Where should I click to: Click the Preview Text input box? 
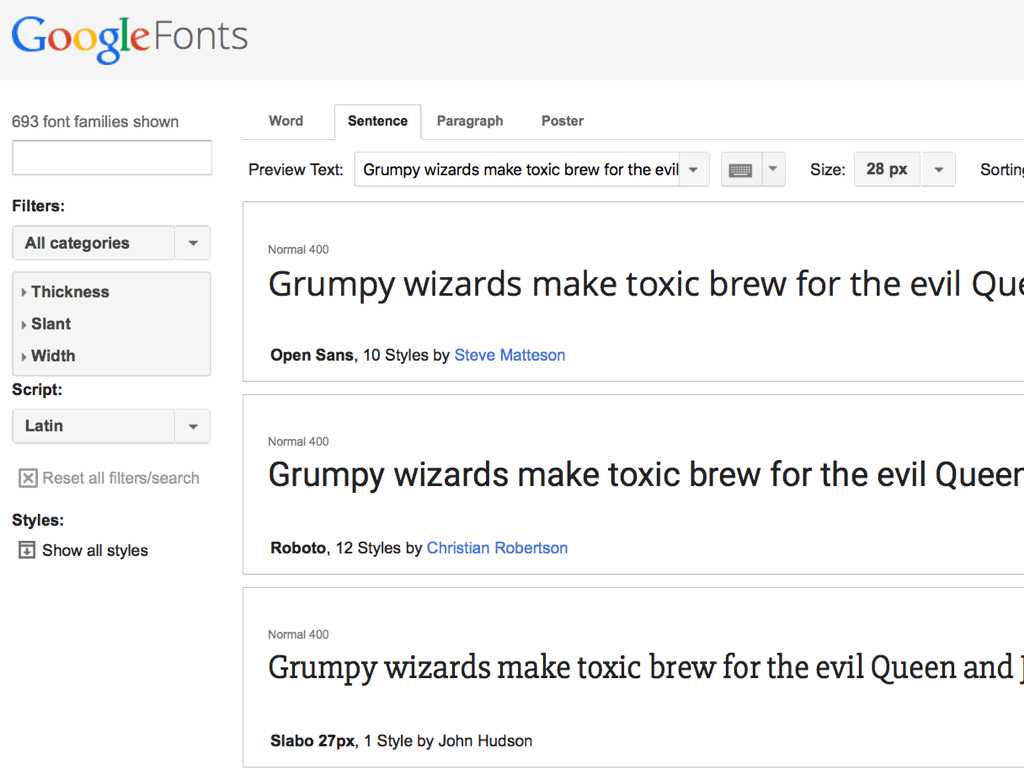(x=518, y=170)
